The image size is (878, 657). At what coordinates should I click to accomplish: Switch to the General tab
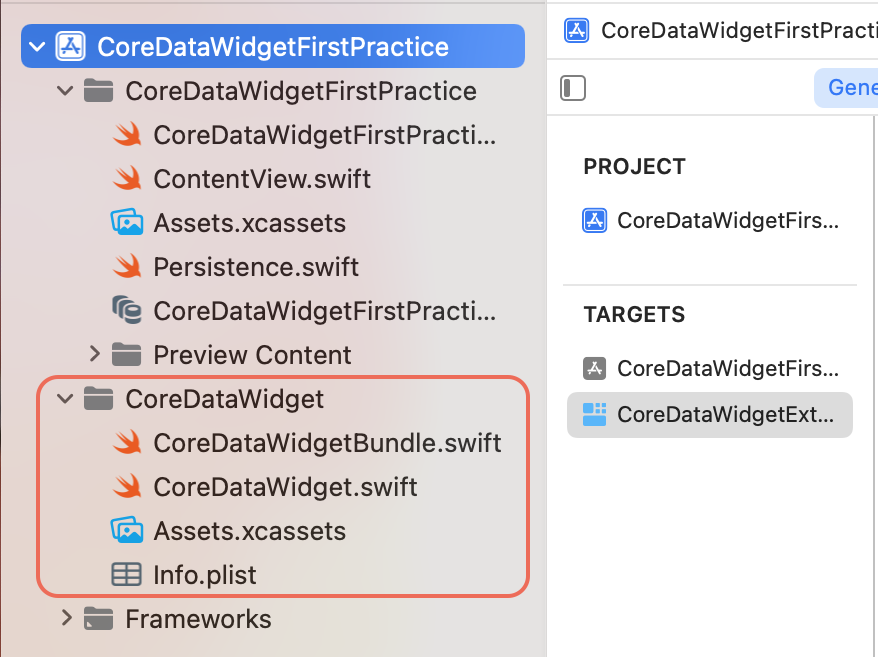coord(854,88)
